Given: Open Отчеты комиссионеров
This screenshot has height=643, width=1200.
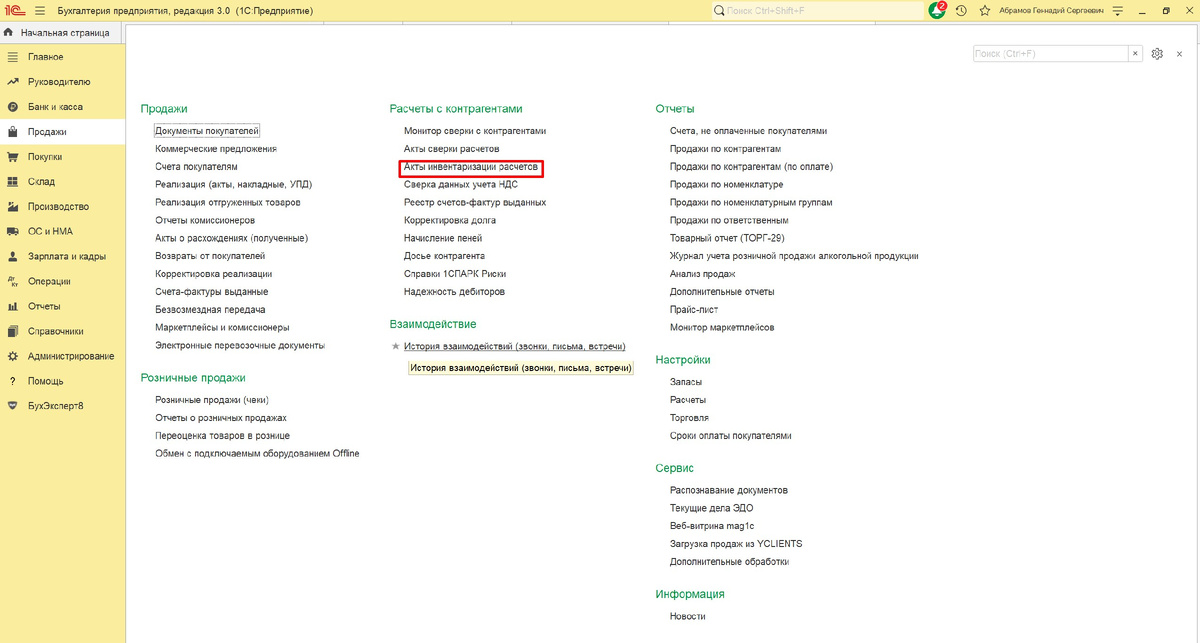Looking at the screenshot, I should [x=205, y=220].
